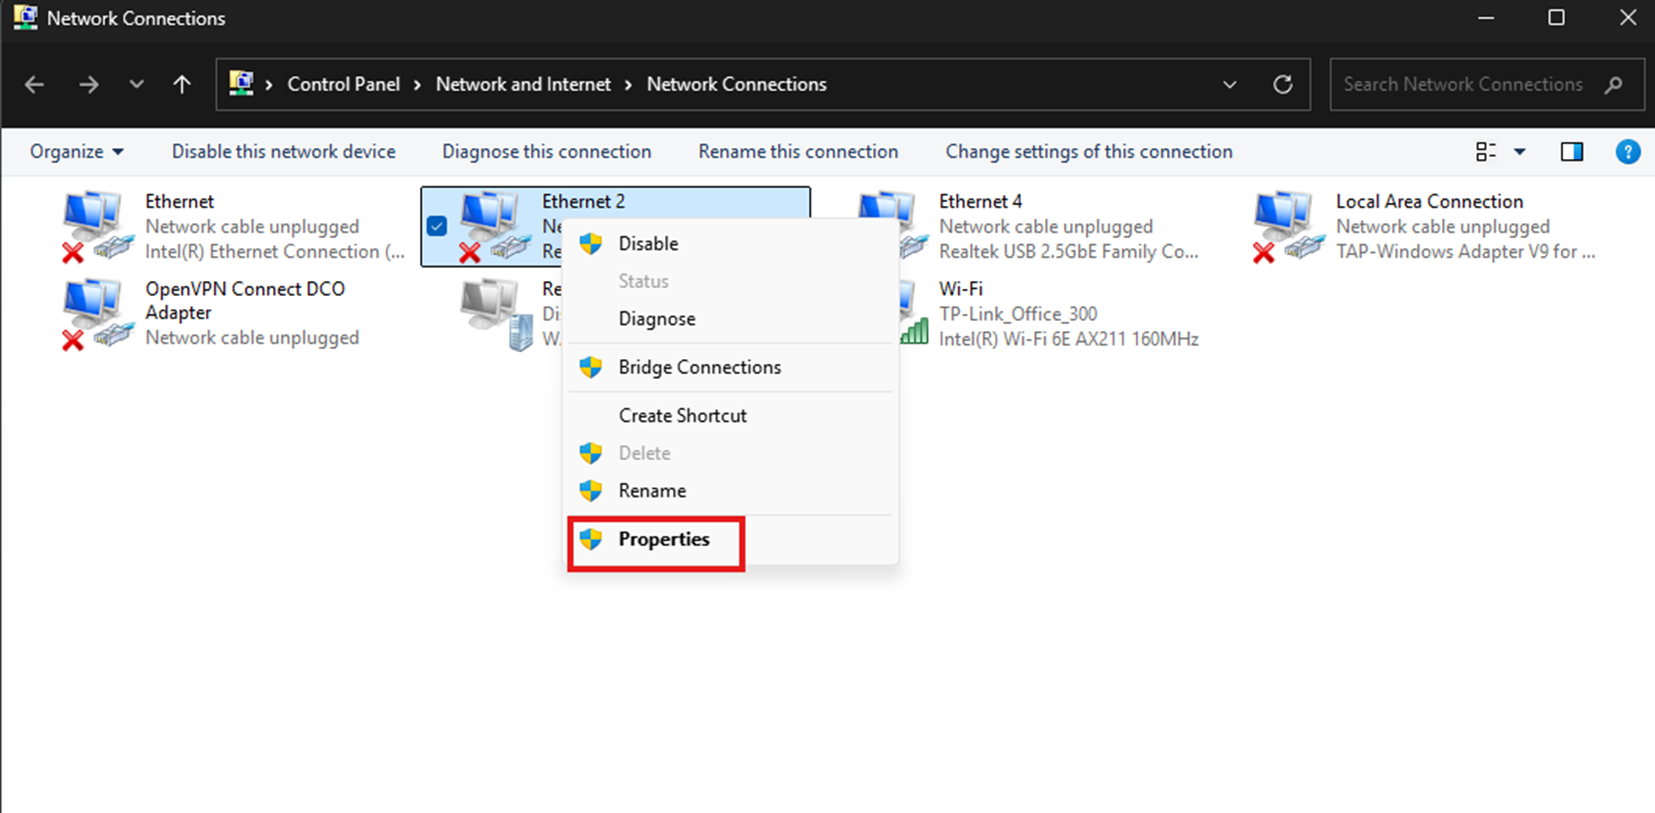
Task: Click the shield icon beside Disable
Action: coord(591,243)
